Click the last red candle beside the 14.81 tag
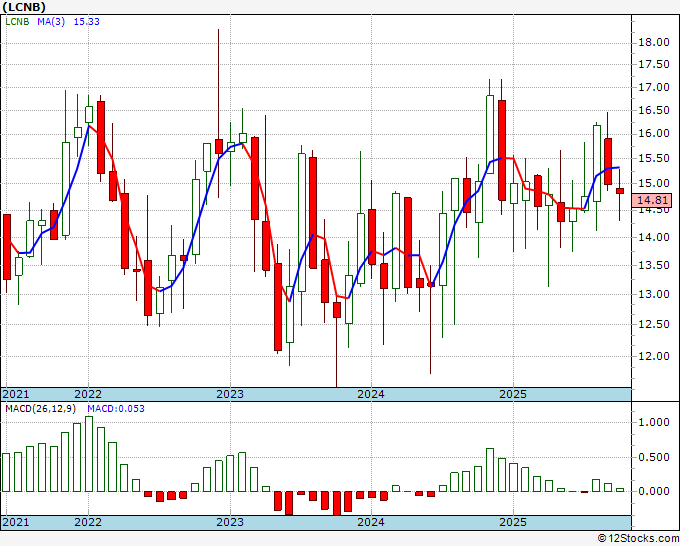This screenshot has height=546, width=680. click(x=620, y=191)
